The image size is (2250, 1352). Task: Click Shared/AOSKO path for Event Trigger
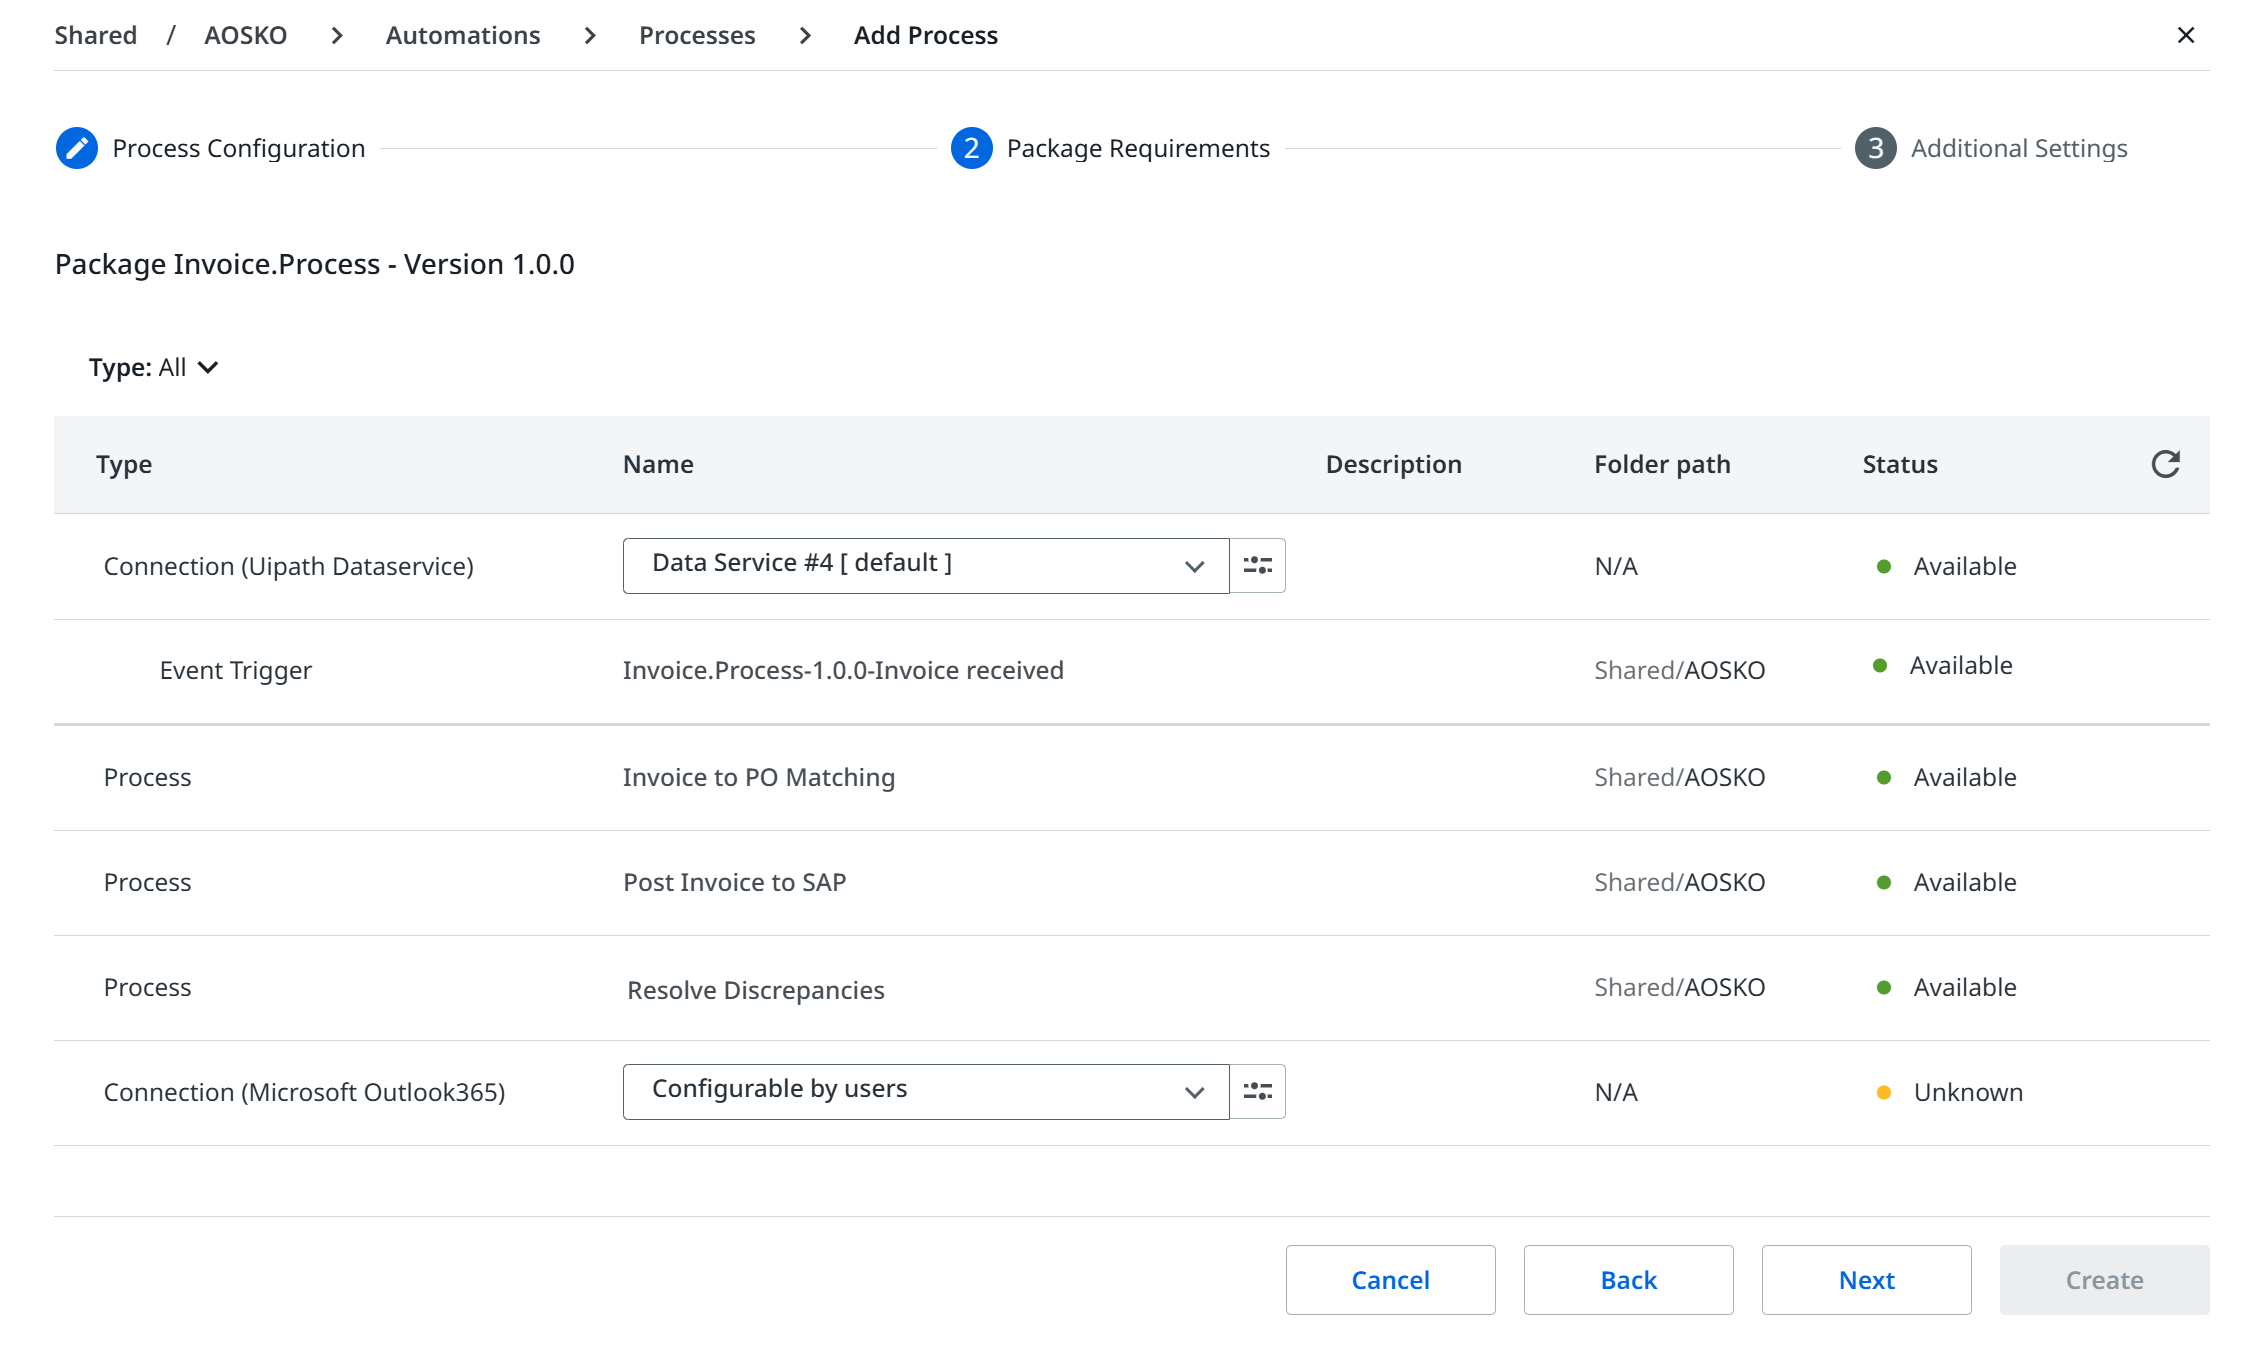1680,670
